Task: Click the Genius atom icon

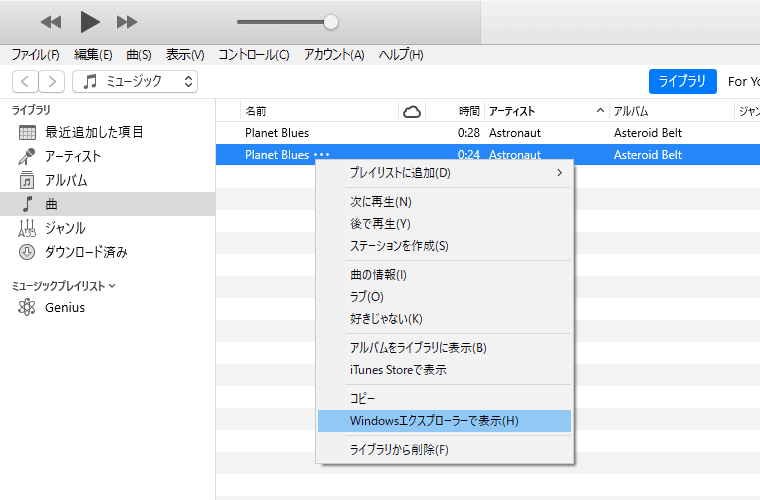Action: click(x=27, y=307)
